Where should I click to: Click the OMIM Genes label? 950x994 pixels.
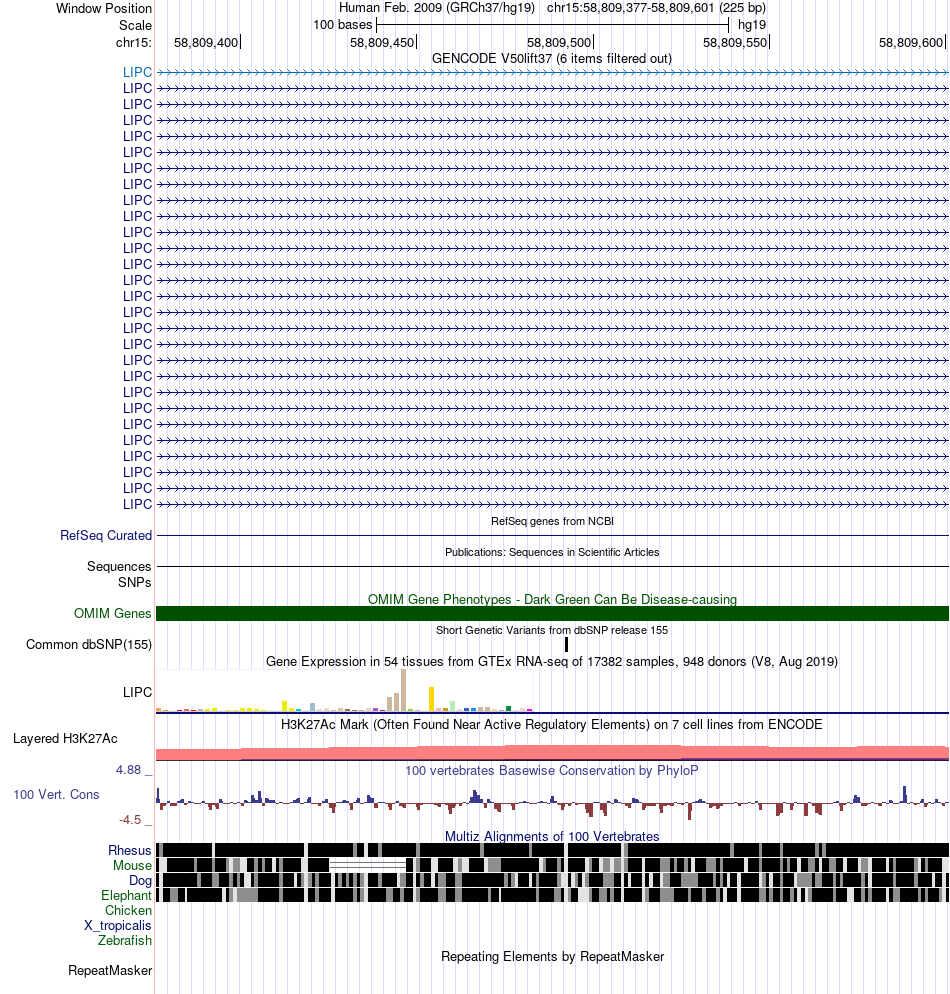pos(113,613)
